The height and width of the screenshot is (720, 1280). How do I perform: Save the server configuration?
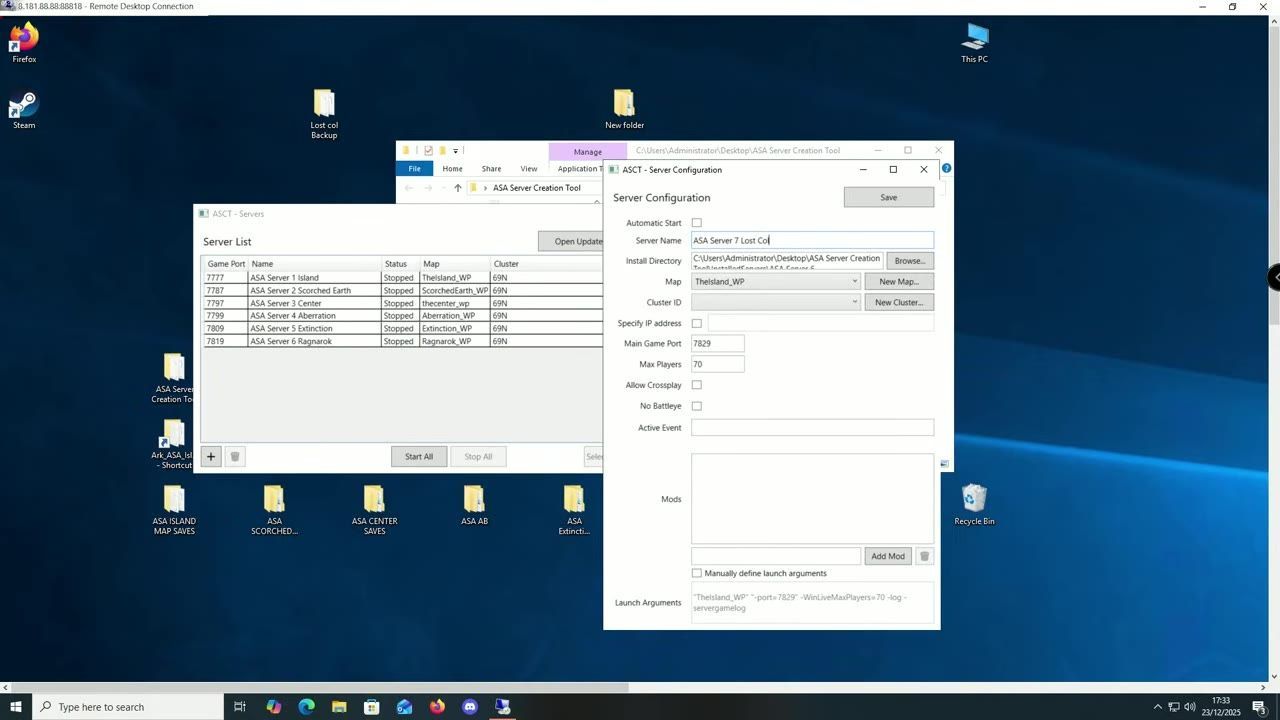[889, 197]
